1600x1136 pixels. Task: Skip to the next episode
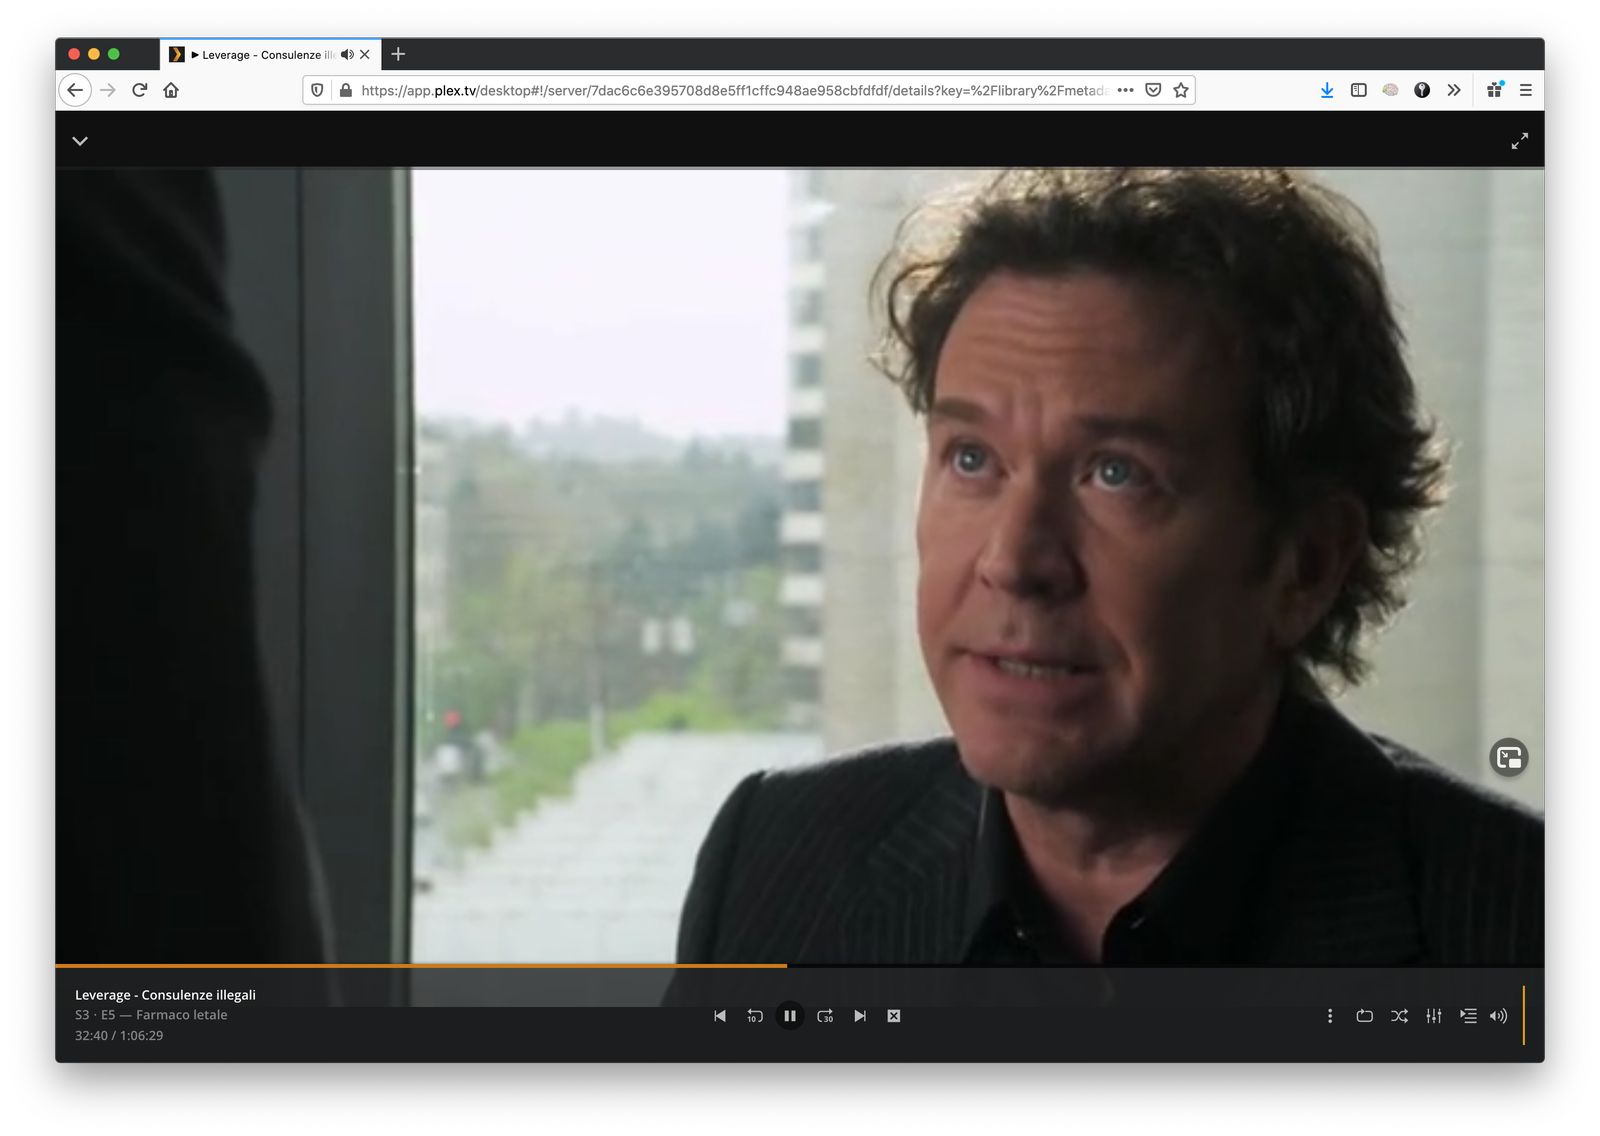(x=860, y=1016)
